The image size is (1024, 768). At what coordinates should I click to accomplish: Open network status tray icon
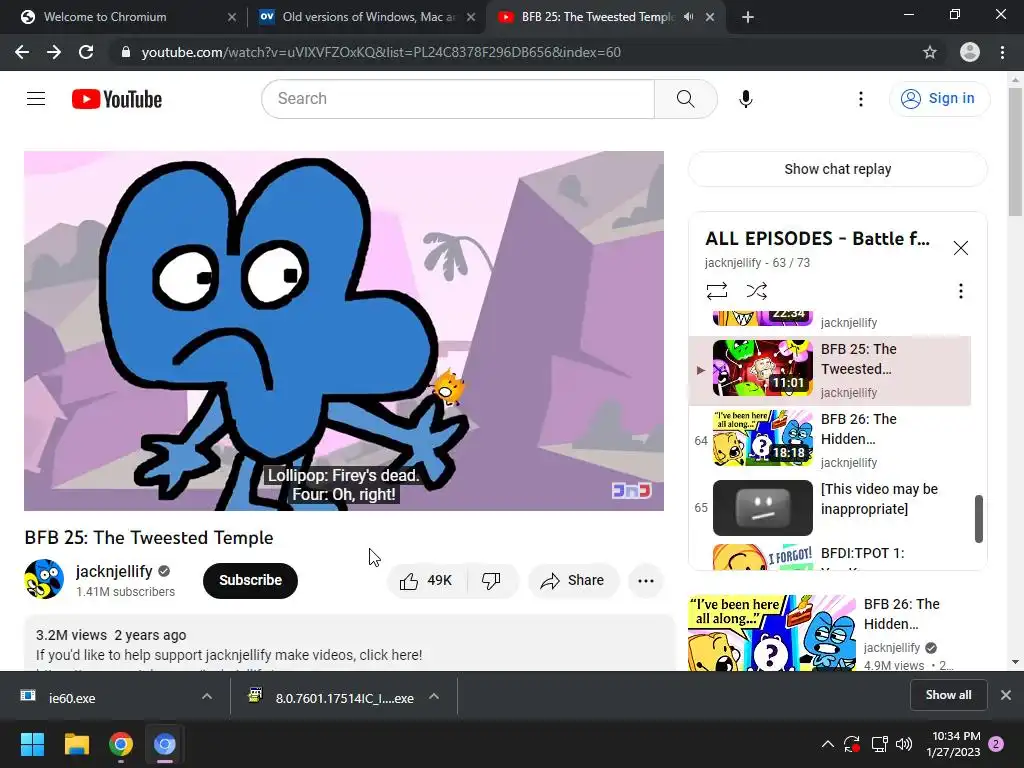pos(880,744)
